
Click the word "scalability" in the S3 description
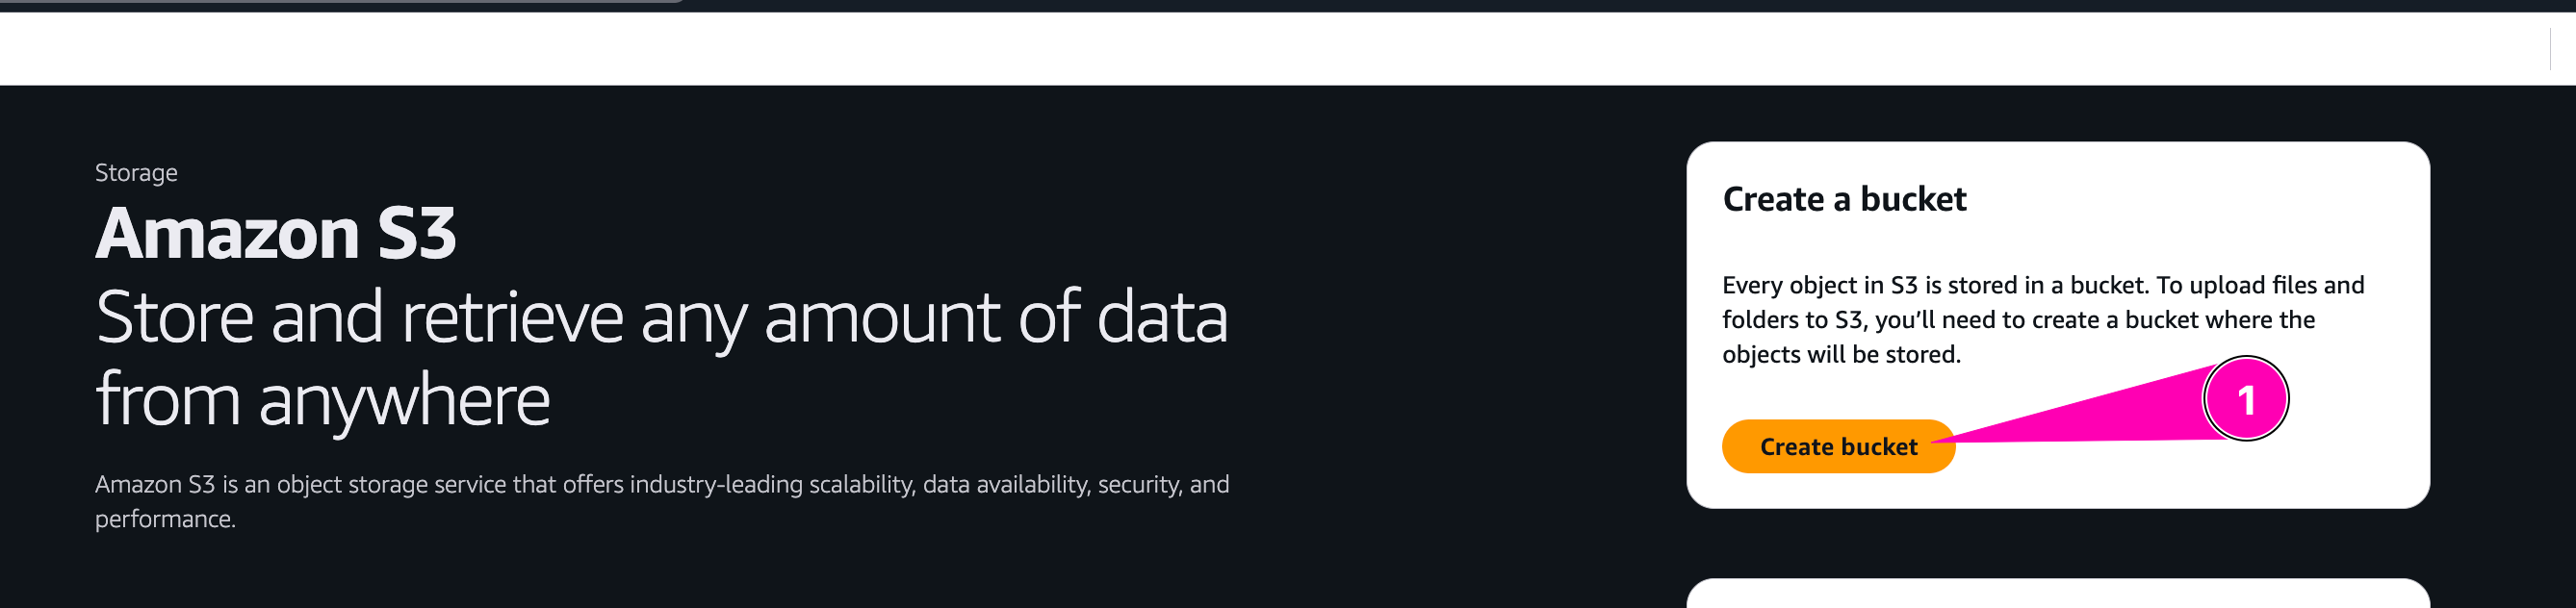tap(860, 484)
